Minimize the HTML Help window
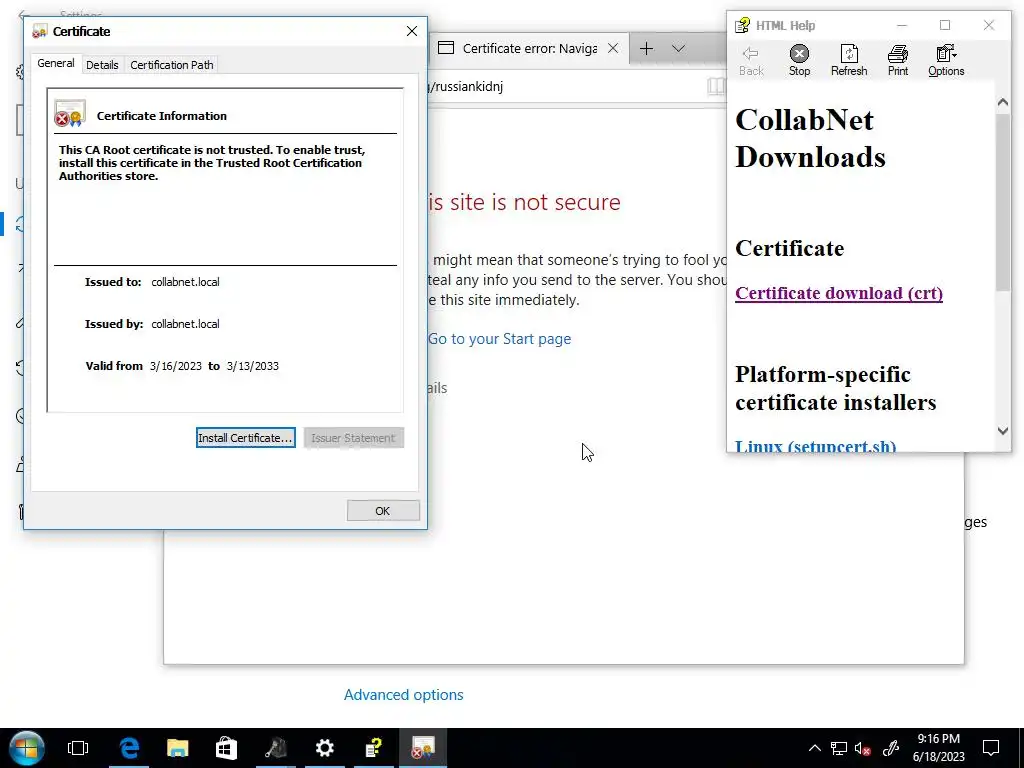The width and height of the screenshot is (1024, 768). point(902,25)
